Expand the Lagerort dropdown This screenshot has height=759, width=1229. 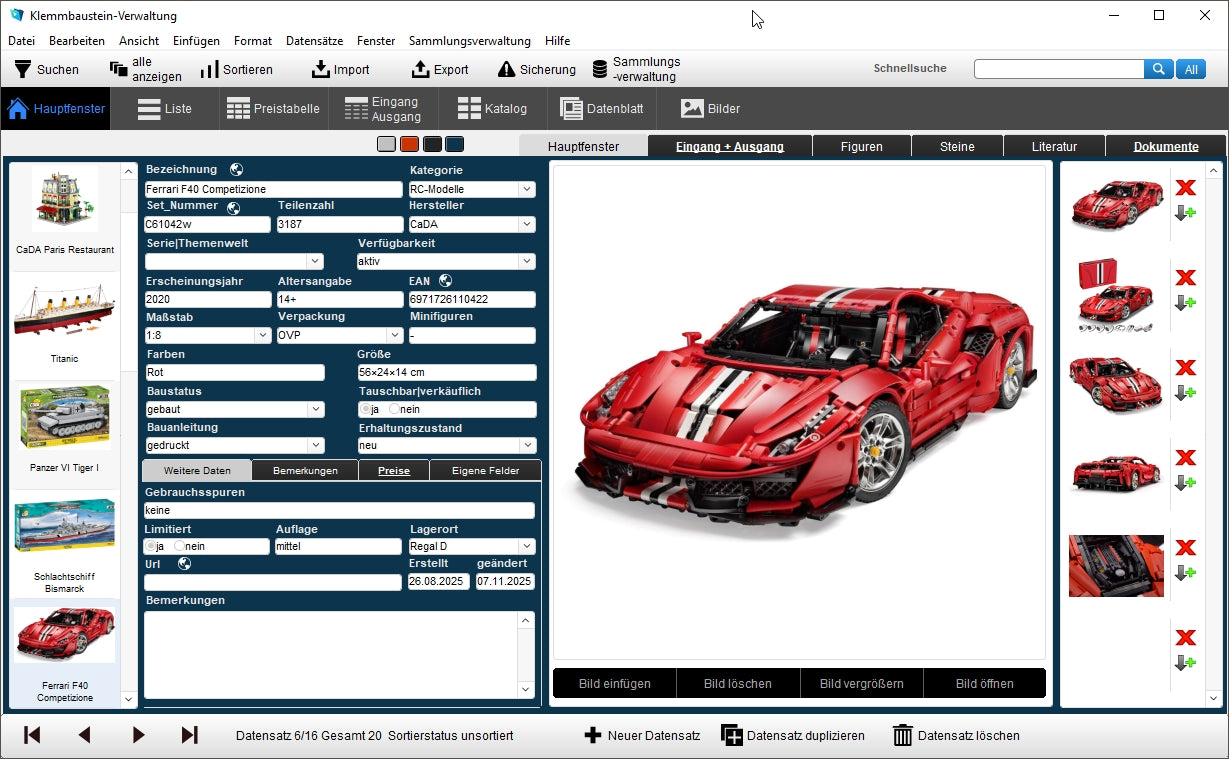(526, 547)
